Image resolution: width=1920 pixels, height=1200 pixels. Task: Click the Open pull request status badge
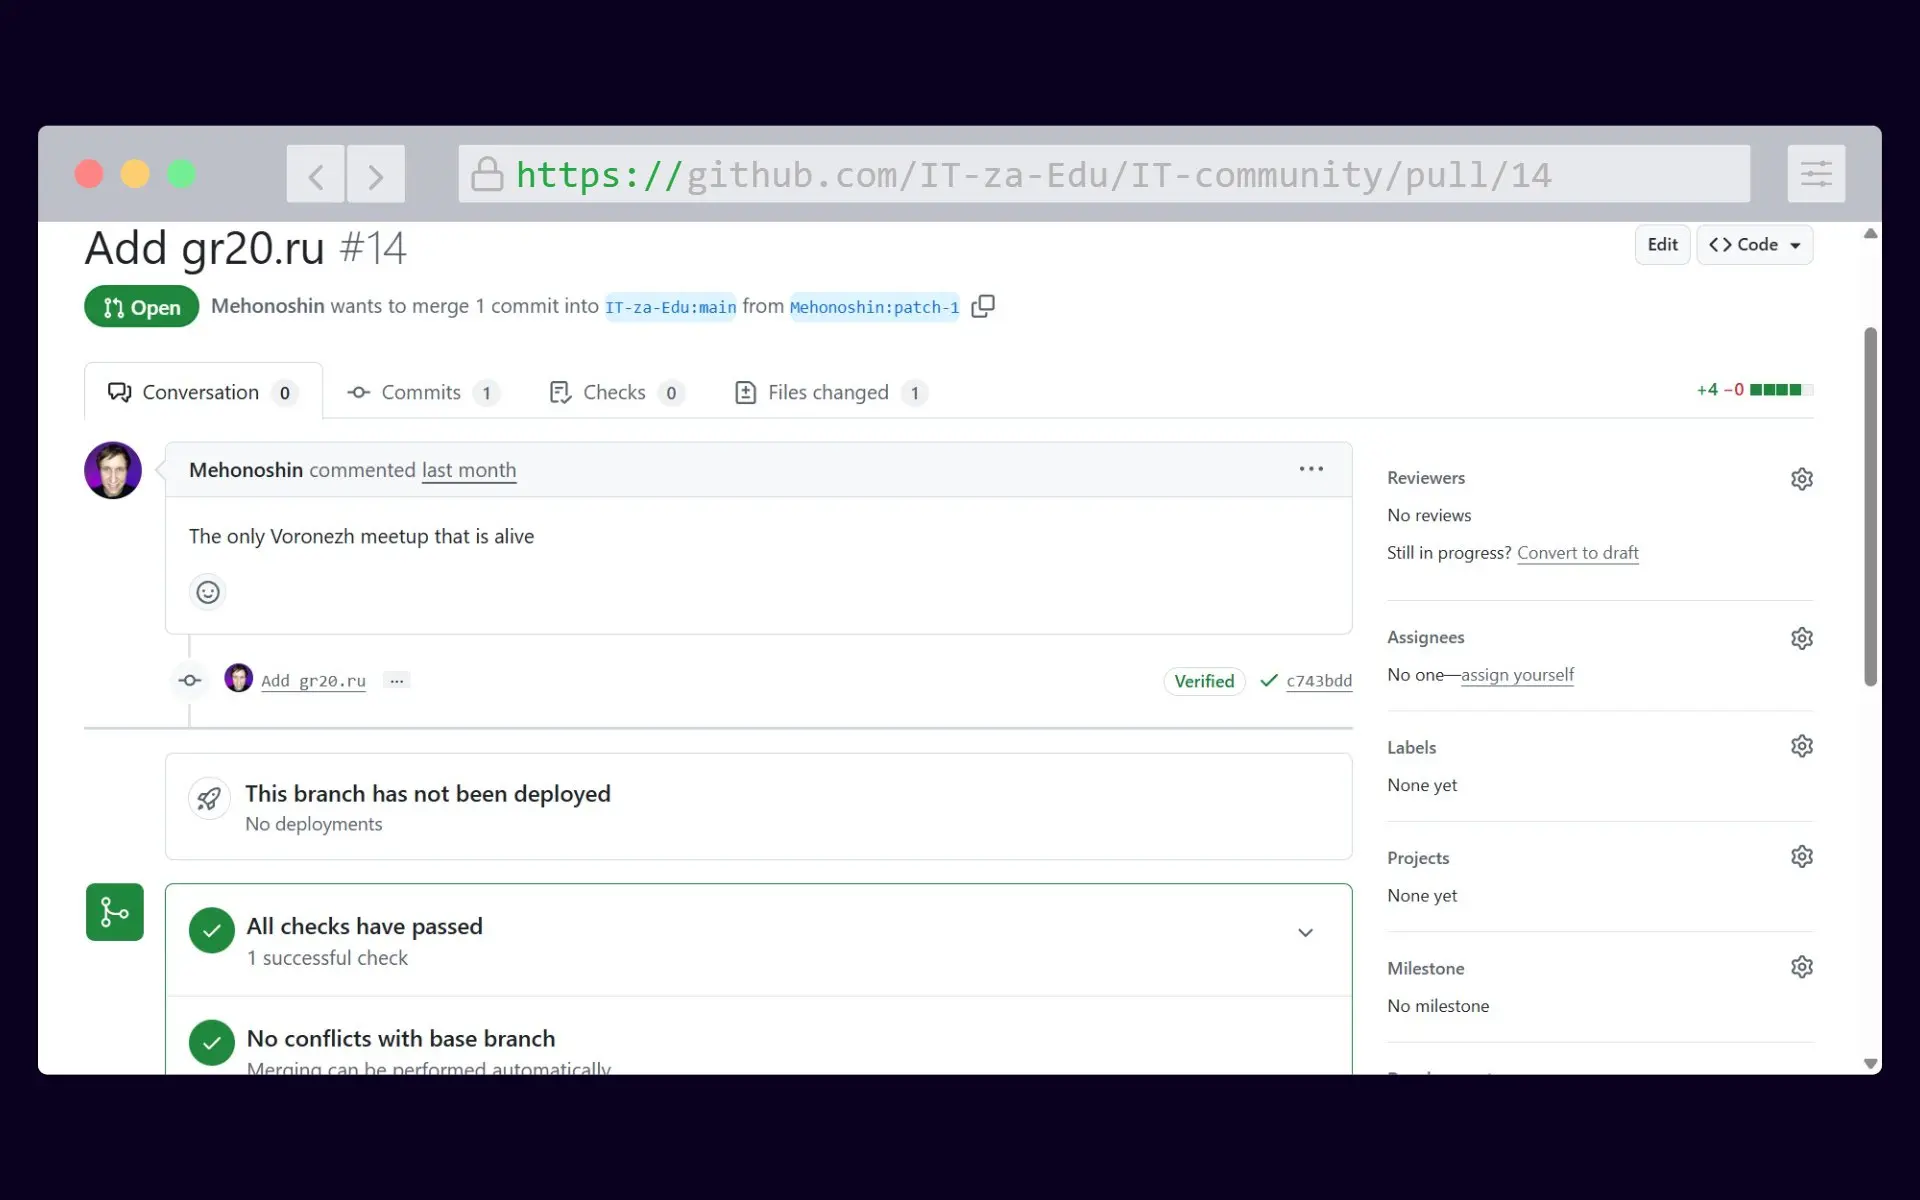pos(141,307)
